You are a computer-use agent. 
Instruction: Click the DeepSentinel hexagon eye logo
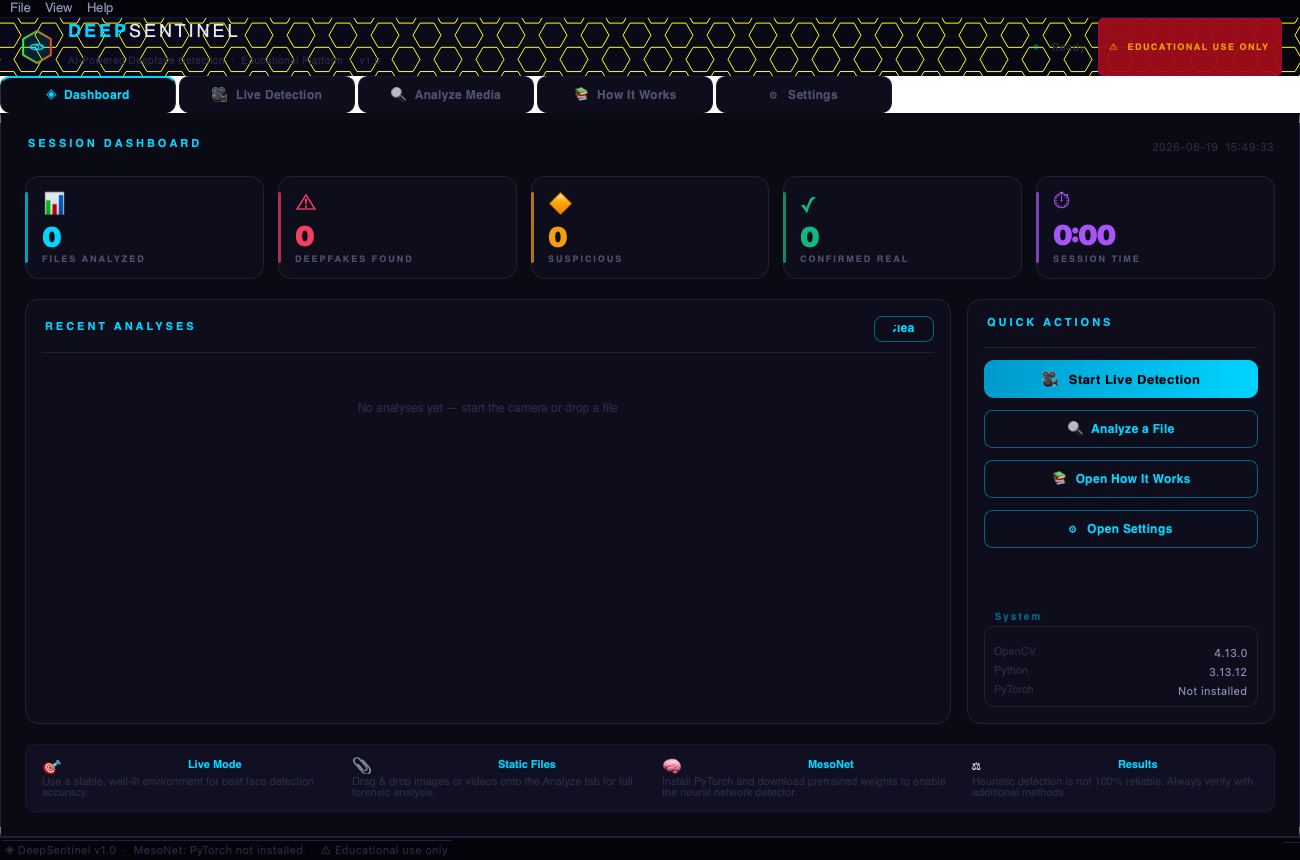point(36,46)
